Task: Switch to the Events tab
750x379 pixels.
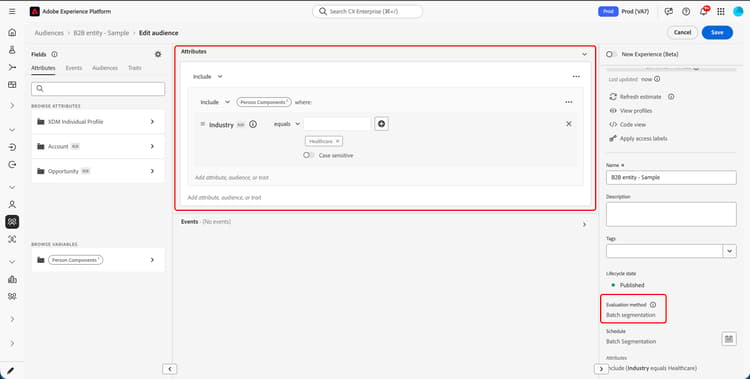Action: [74, 68]
